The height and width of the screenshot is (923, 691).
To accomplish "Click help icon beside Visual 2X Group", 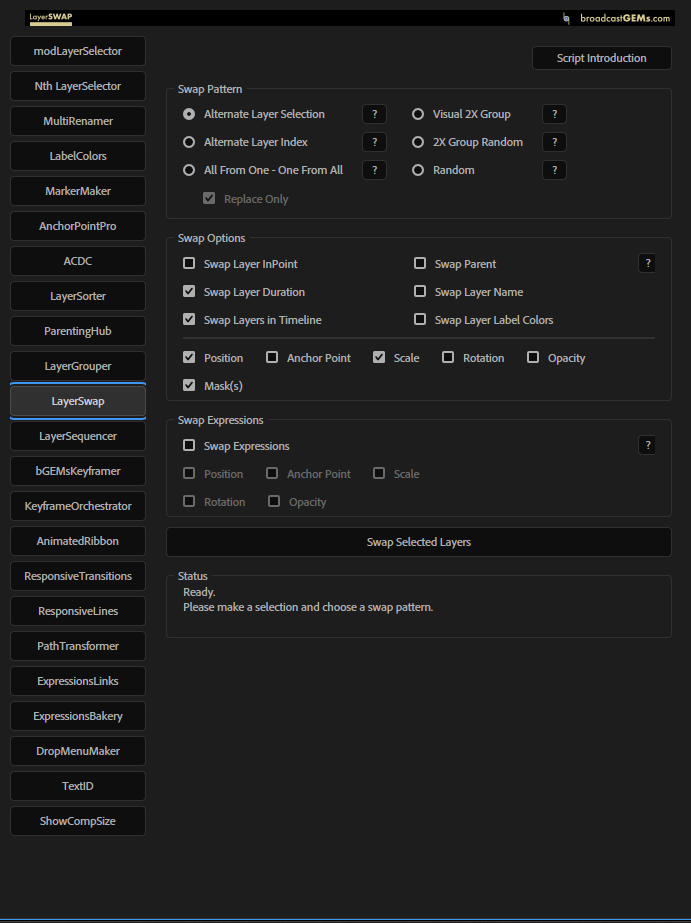I will pos(554,114).
